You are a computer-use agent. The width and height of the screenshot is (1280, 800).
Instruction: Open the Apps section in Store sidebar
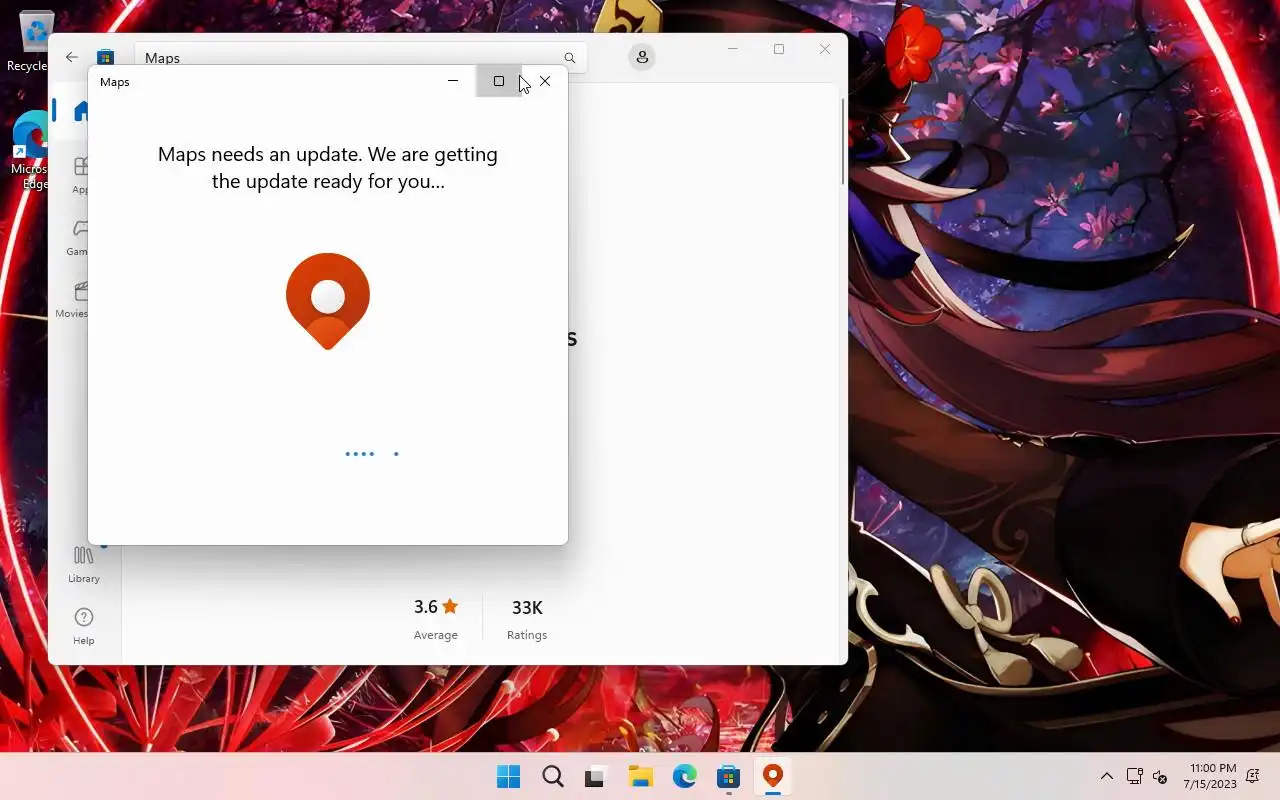[x=81, y=173]
